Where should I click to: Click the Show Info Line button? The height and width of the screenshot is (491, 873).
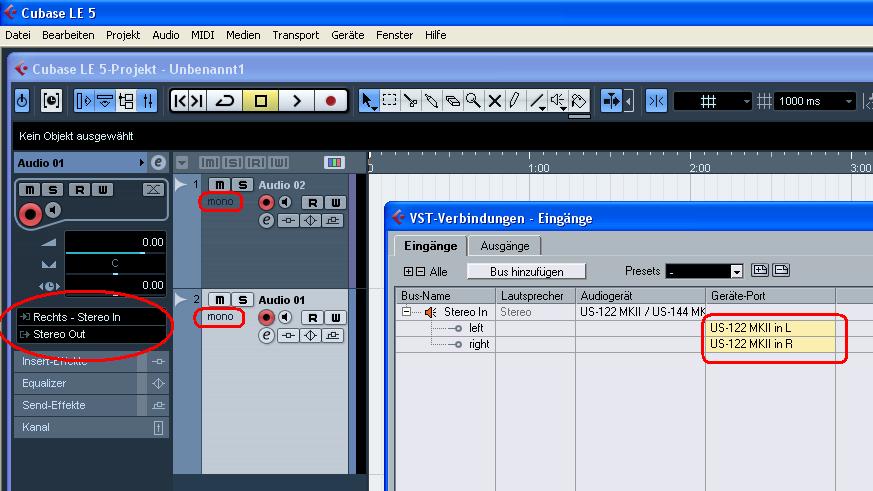105,101
